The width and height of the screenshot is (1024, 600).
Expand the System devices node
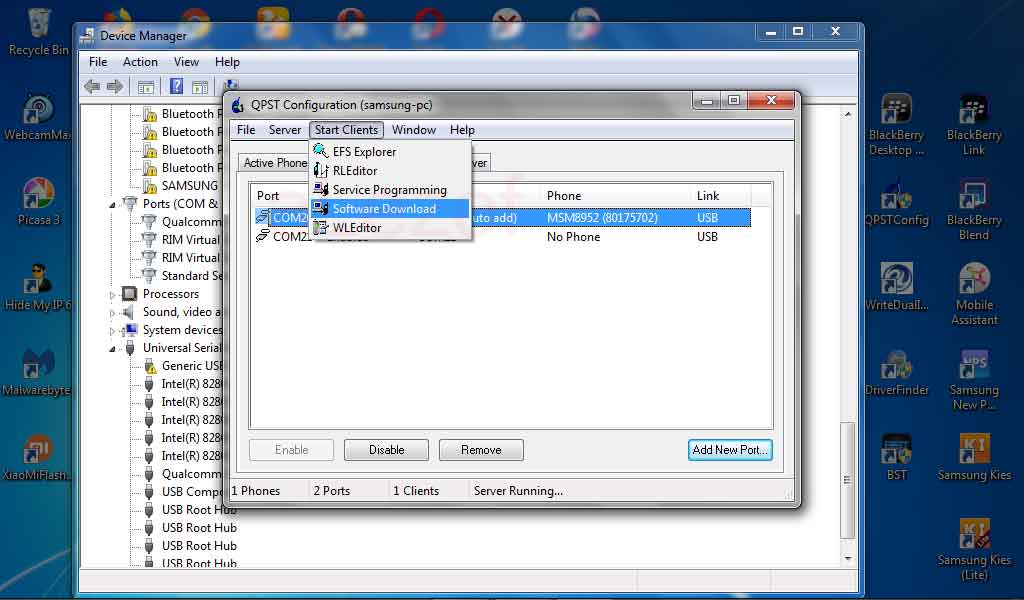(x=113, y=329)
